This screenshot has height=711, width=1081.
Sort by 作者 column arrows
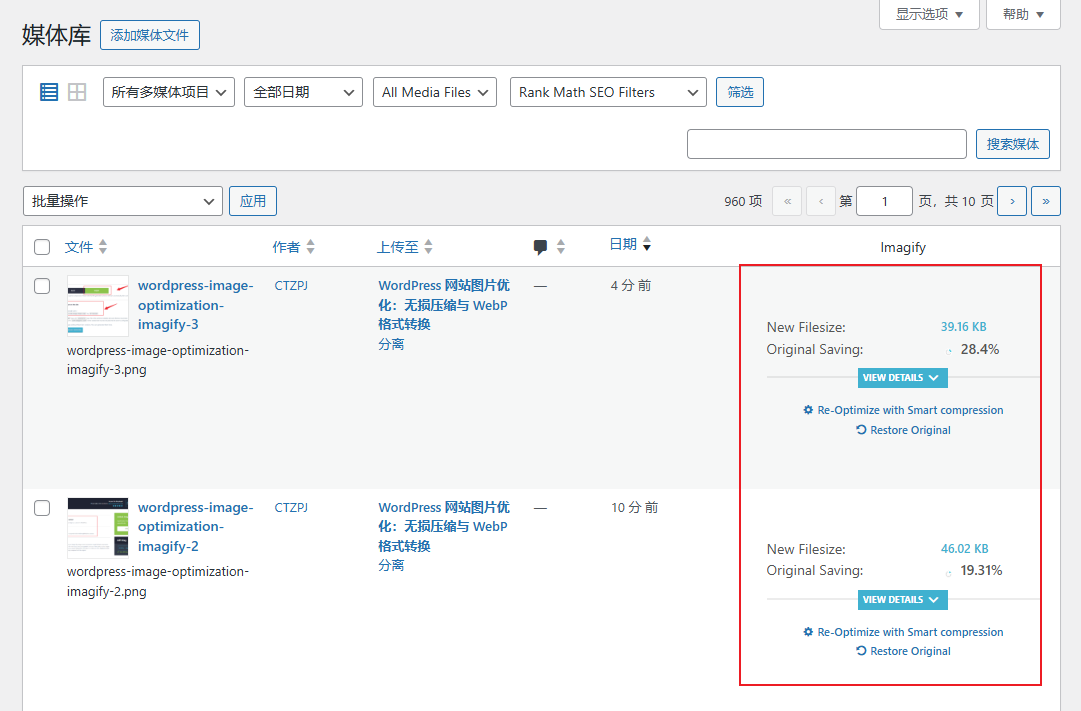[x=310, y=247]
